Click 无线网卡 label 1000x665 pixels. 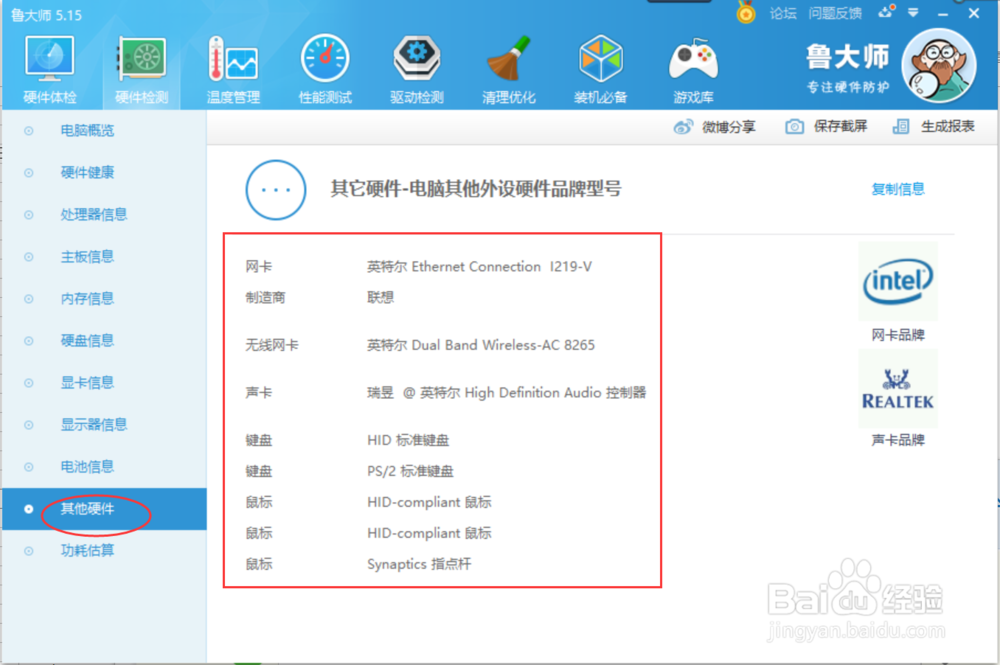point(272,345)
